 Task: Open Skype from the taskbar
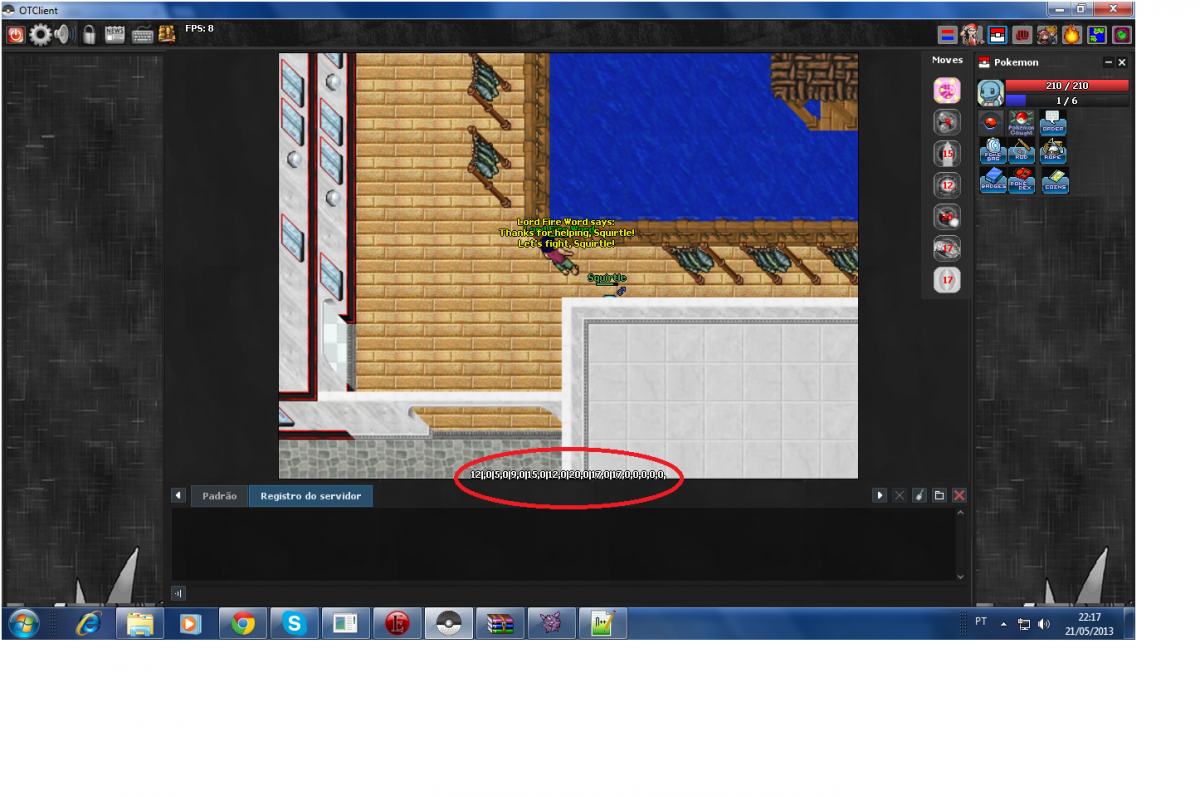pyautogui.click(x=294, y=623)
